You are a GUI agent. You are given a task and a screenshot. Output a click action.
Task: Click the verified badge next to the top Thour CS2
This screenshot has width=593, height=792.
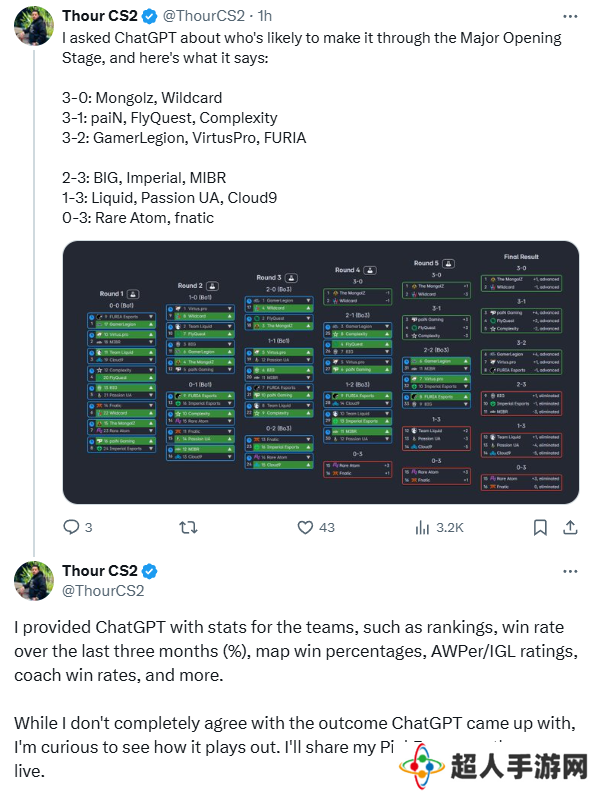(x=150, y=17)
